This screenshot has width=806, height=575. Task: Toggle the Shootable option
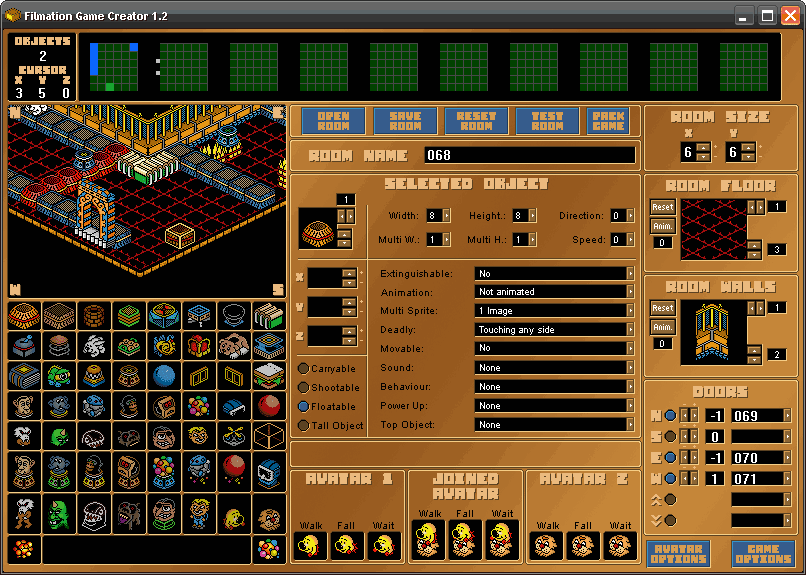303,387
